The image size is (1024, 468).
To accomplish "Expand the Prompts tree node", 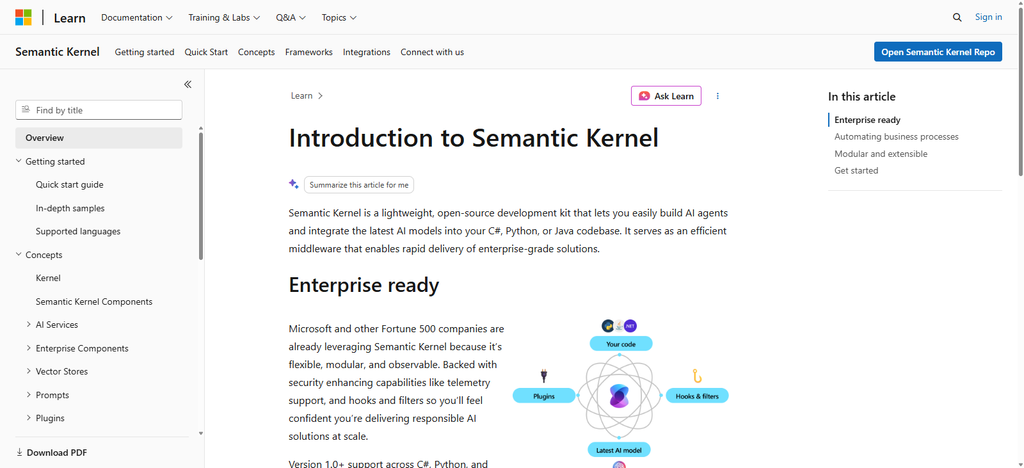I will point(29,395).
